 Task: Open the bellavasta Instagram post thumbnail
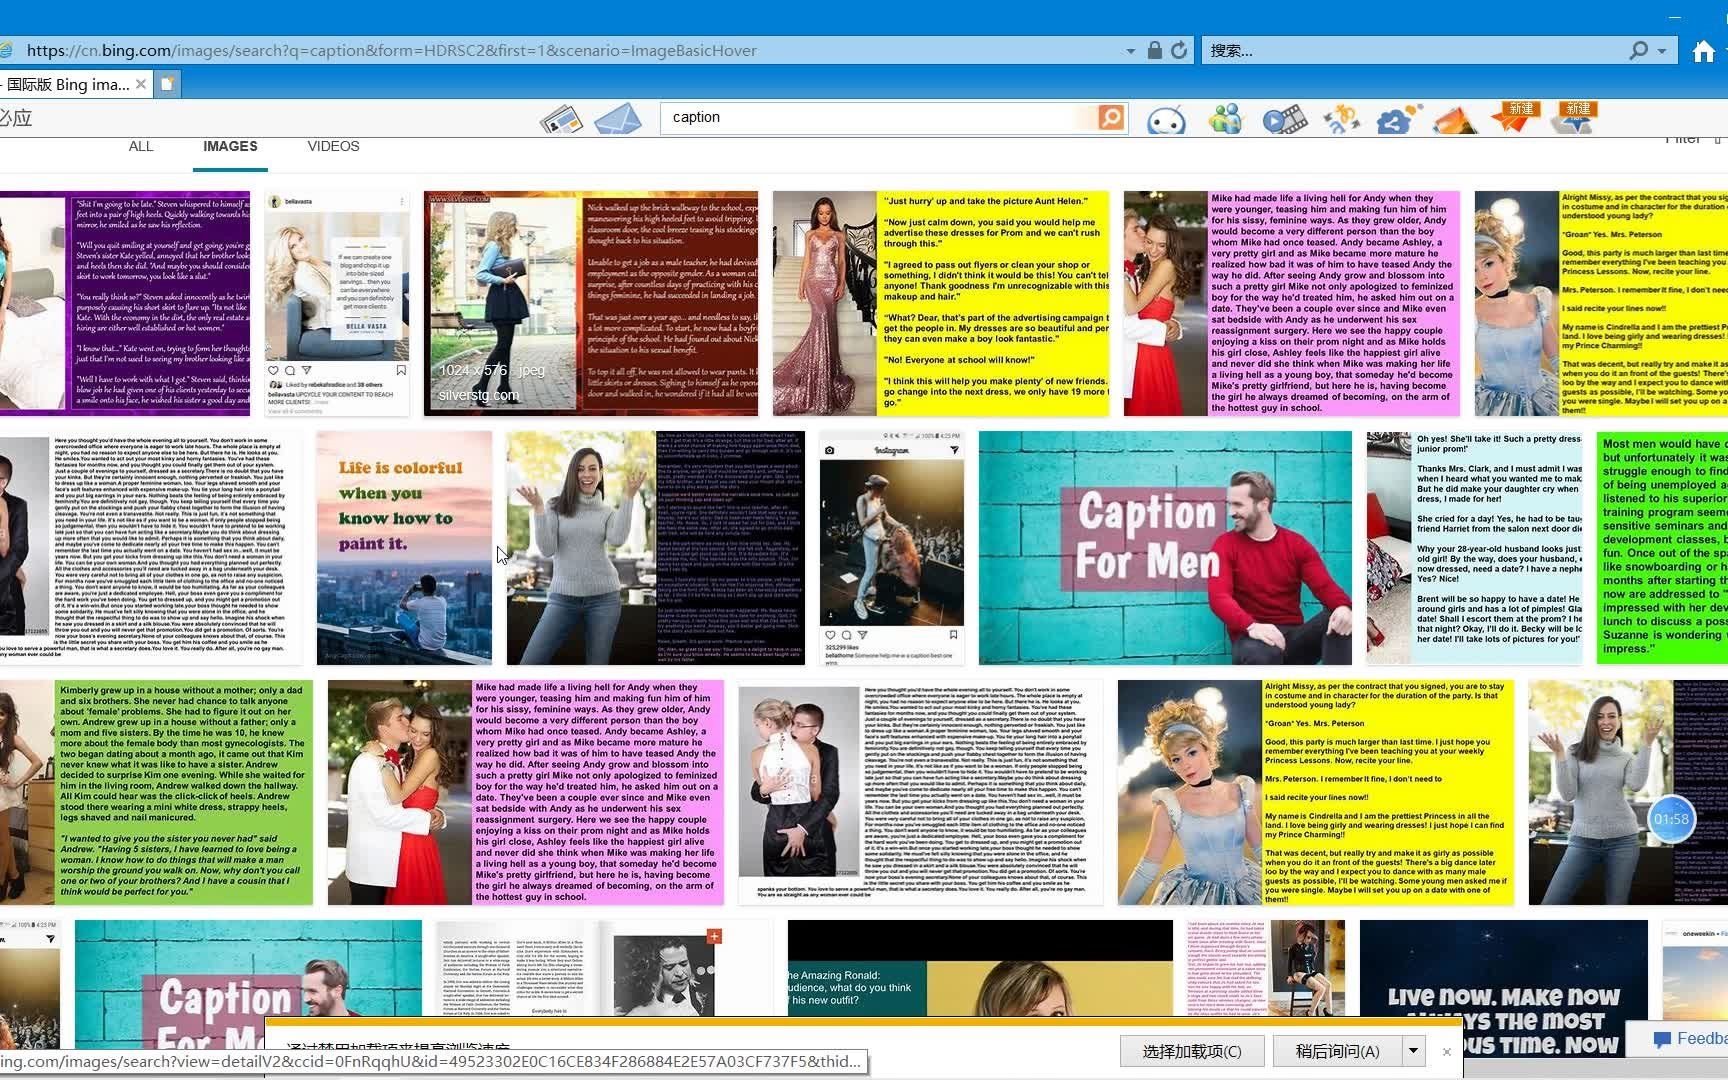(x=337, y=304)
